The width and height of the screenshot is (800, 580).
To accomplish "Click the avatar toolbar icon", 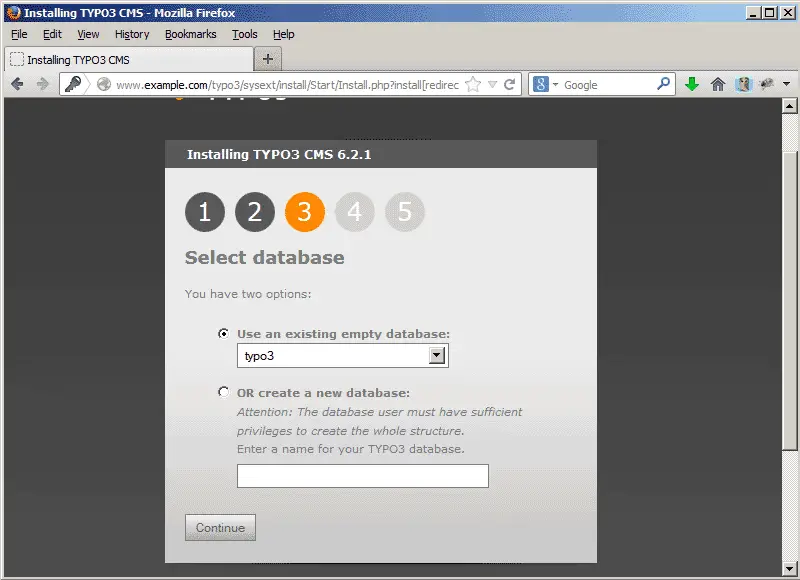I will [743, 84].
